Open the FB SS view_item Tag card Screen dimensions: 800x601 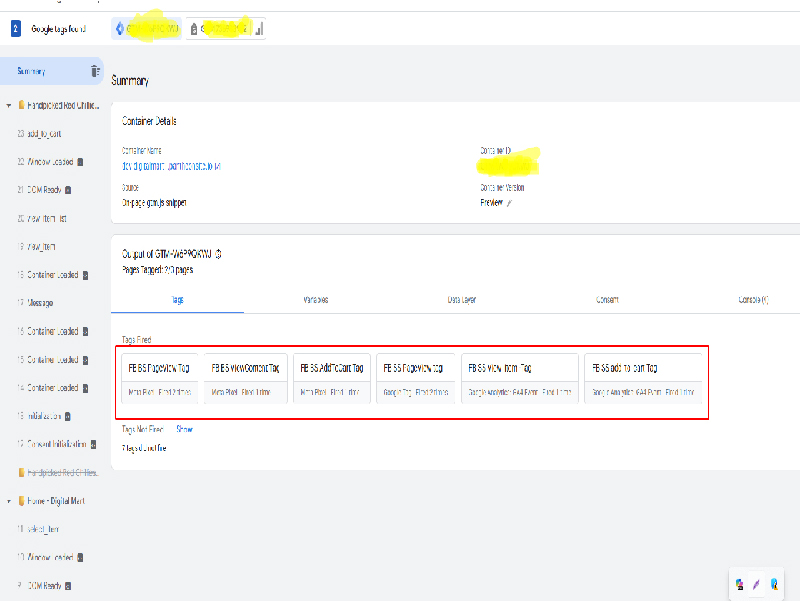[x=520, y=379]
